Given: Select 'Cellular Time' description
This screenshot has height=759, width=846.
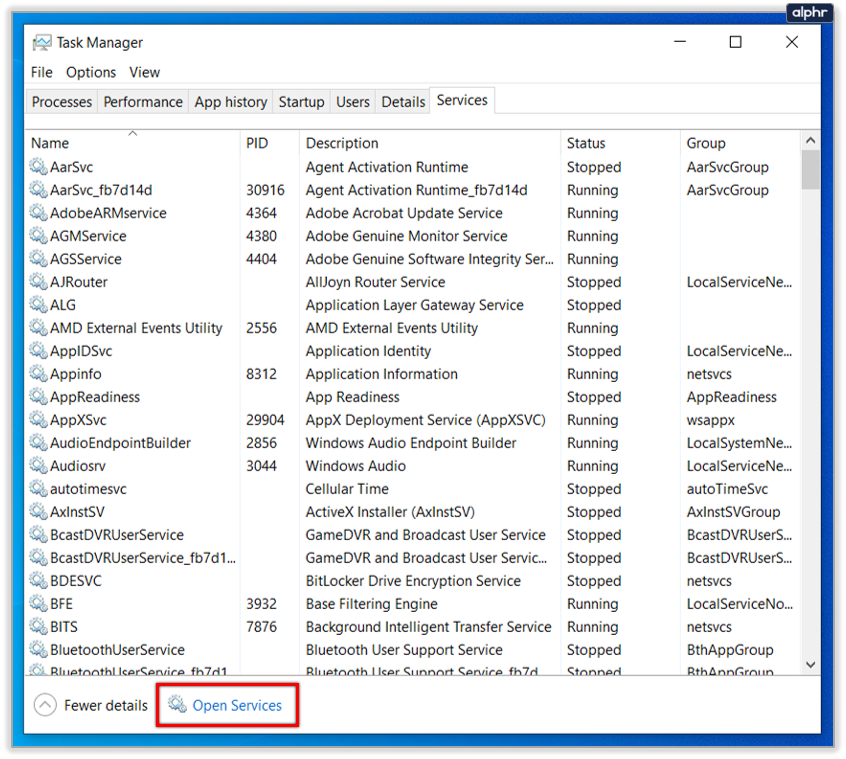Looking at the screenshot, I should (x=347, y=489).
